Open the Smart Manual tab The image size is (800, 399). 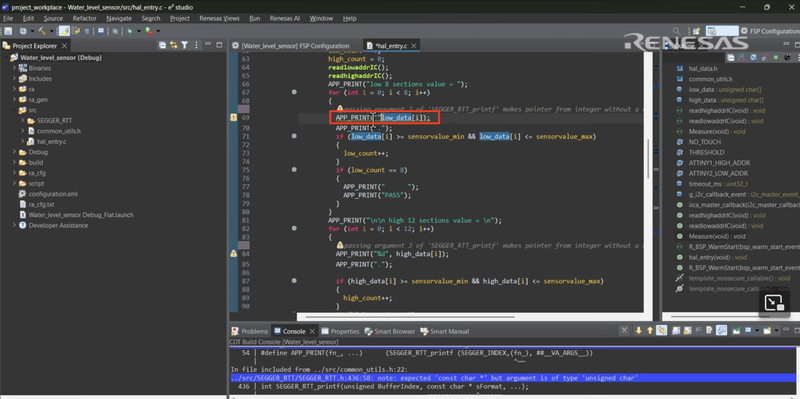(x=444, y=331)
